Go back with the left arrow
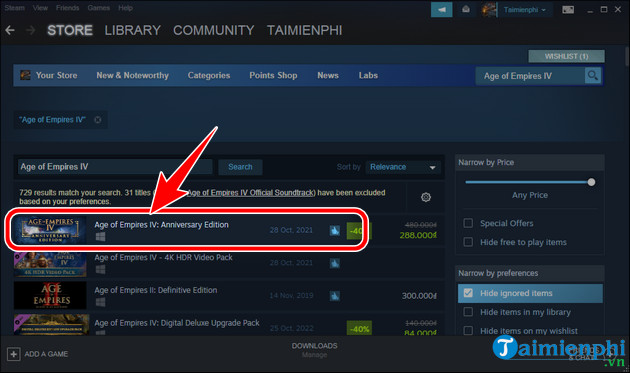The image size is (630, 373). (10, 30)
